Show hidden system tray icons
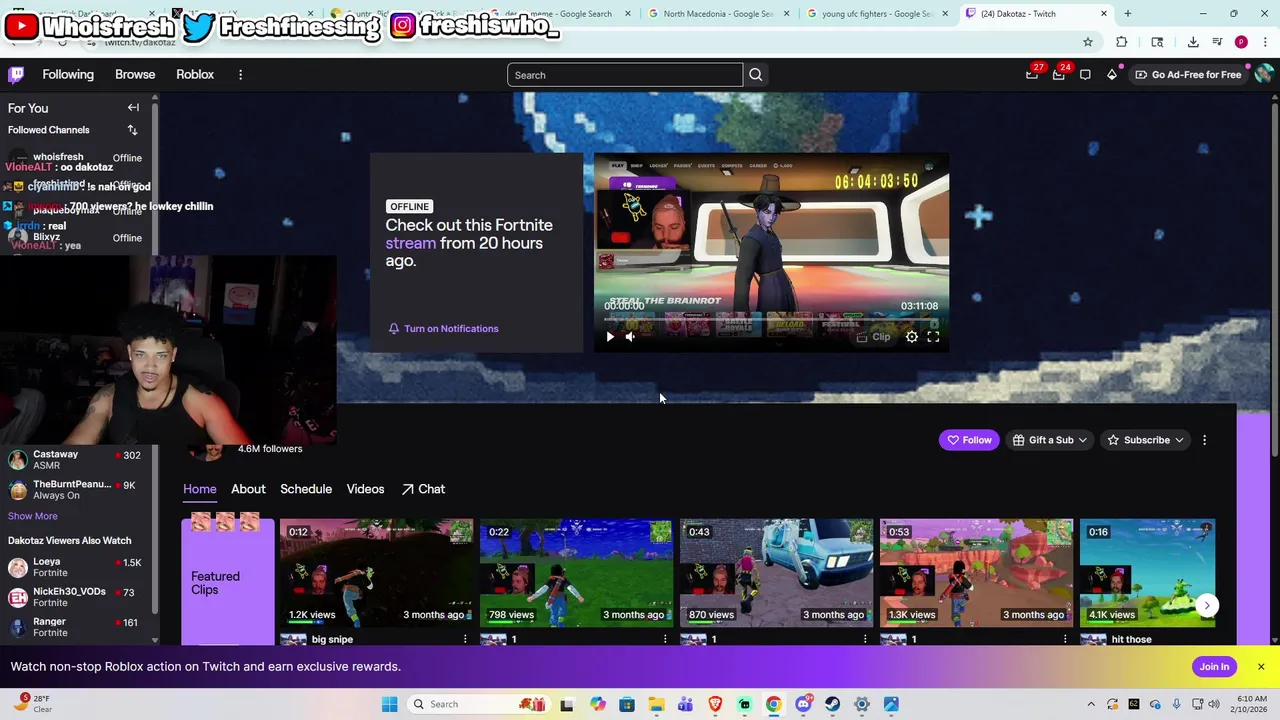The image size is (1280, 720). pyautogui.click(x=1092, y=704)
